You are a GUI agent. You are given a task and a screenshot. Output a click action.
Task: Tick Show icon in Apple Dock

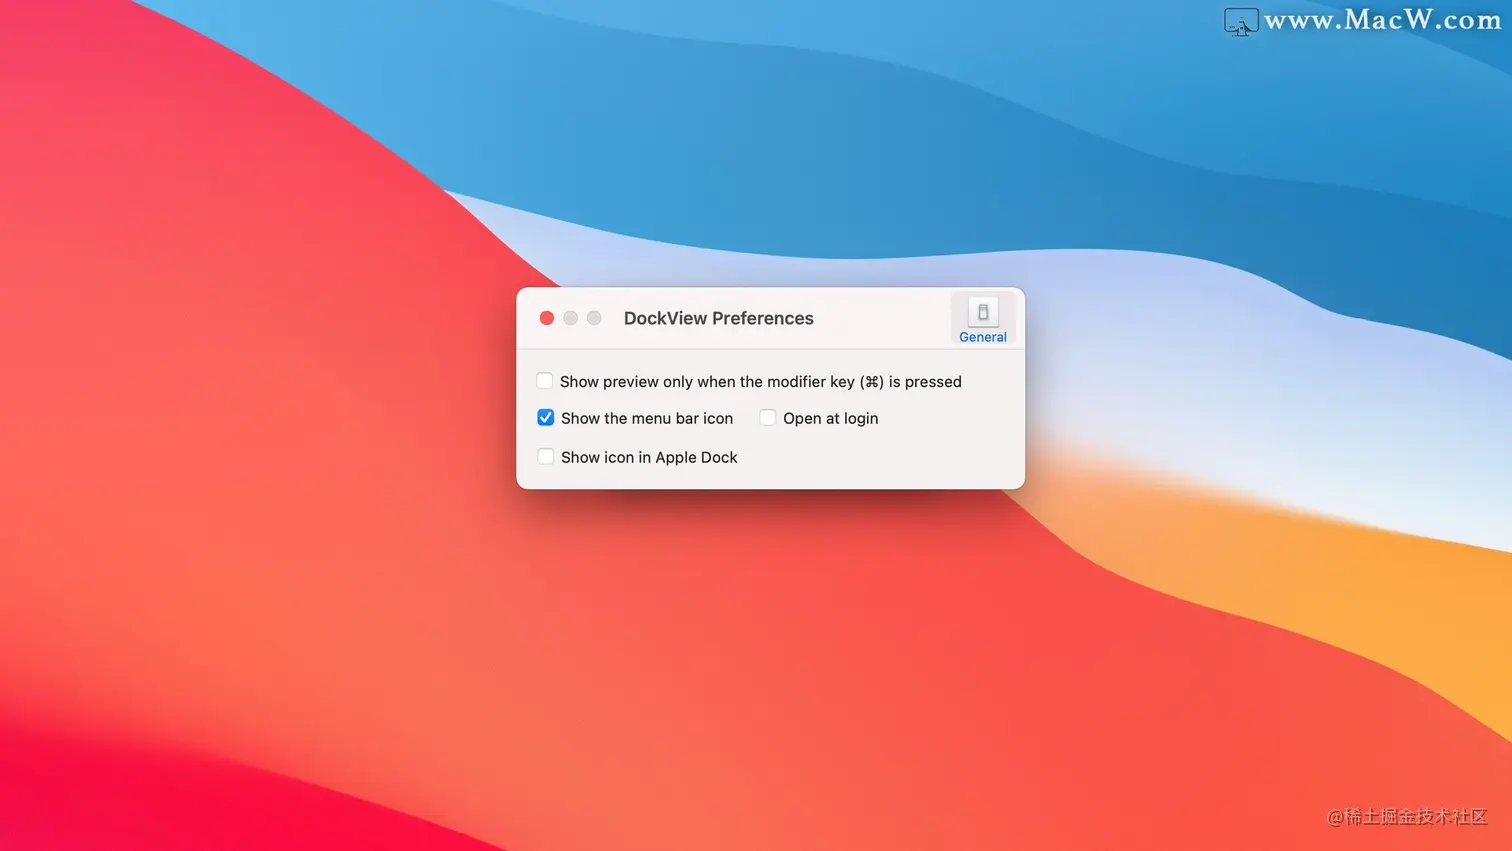point(546,457)
